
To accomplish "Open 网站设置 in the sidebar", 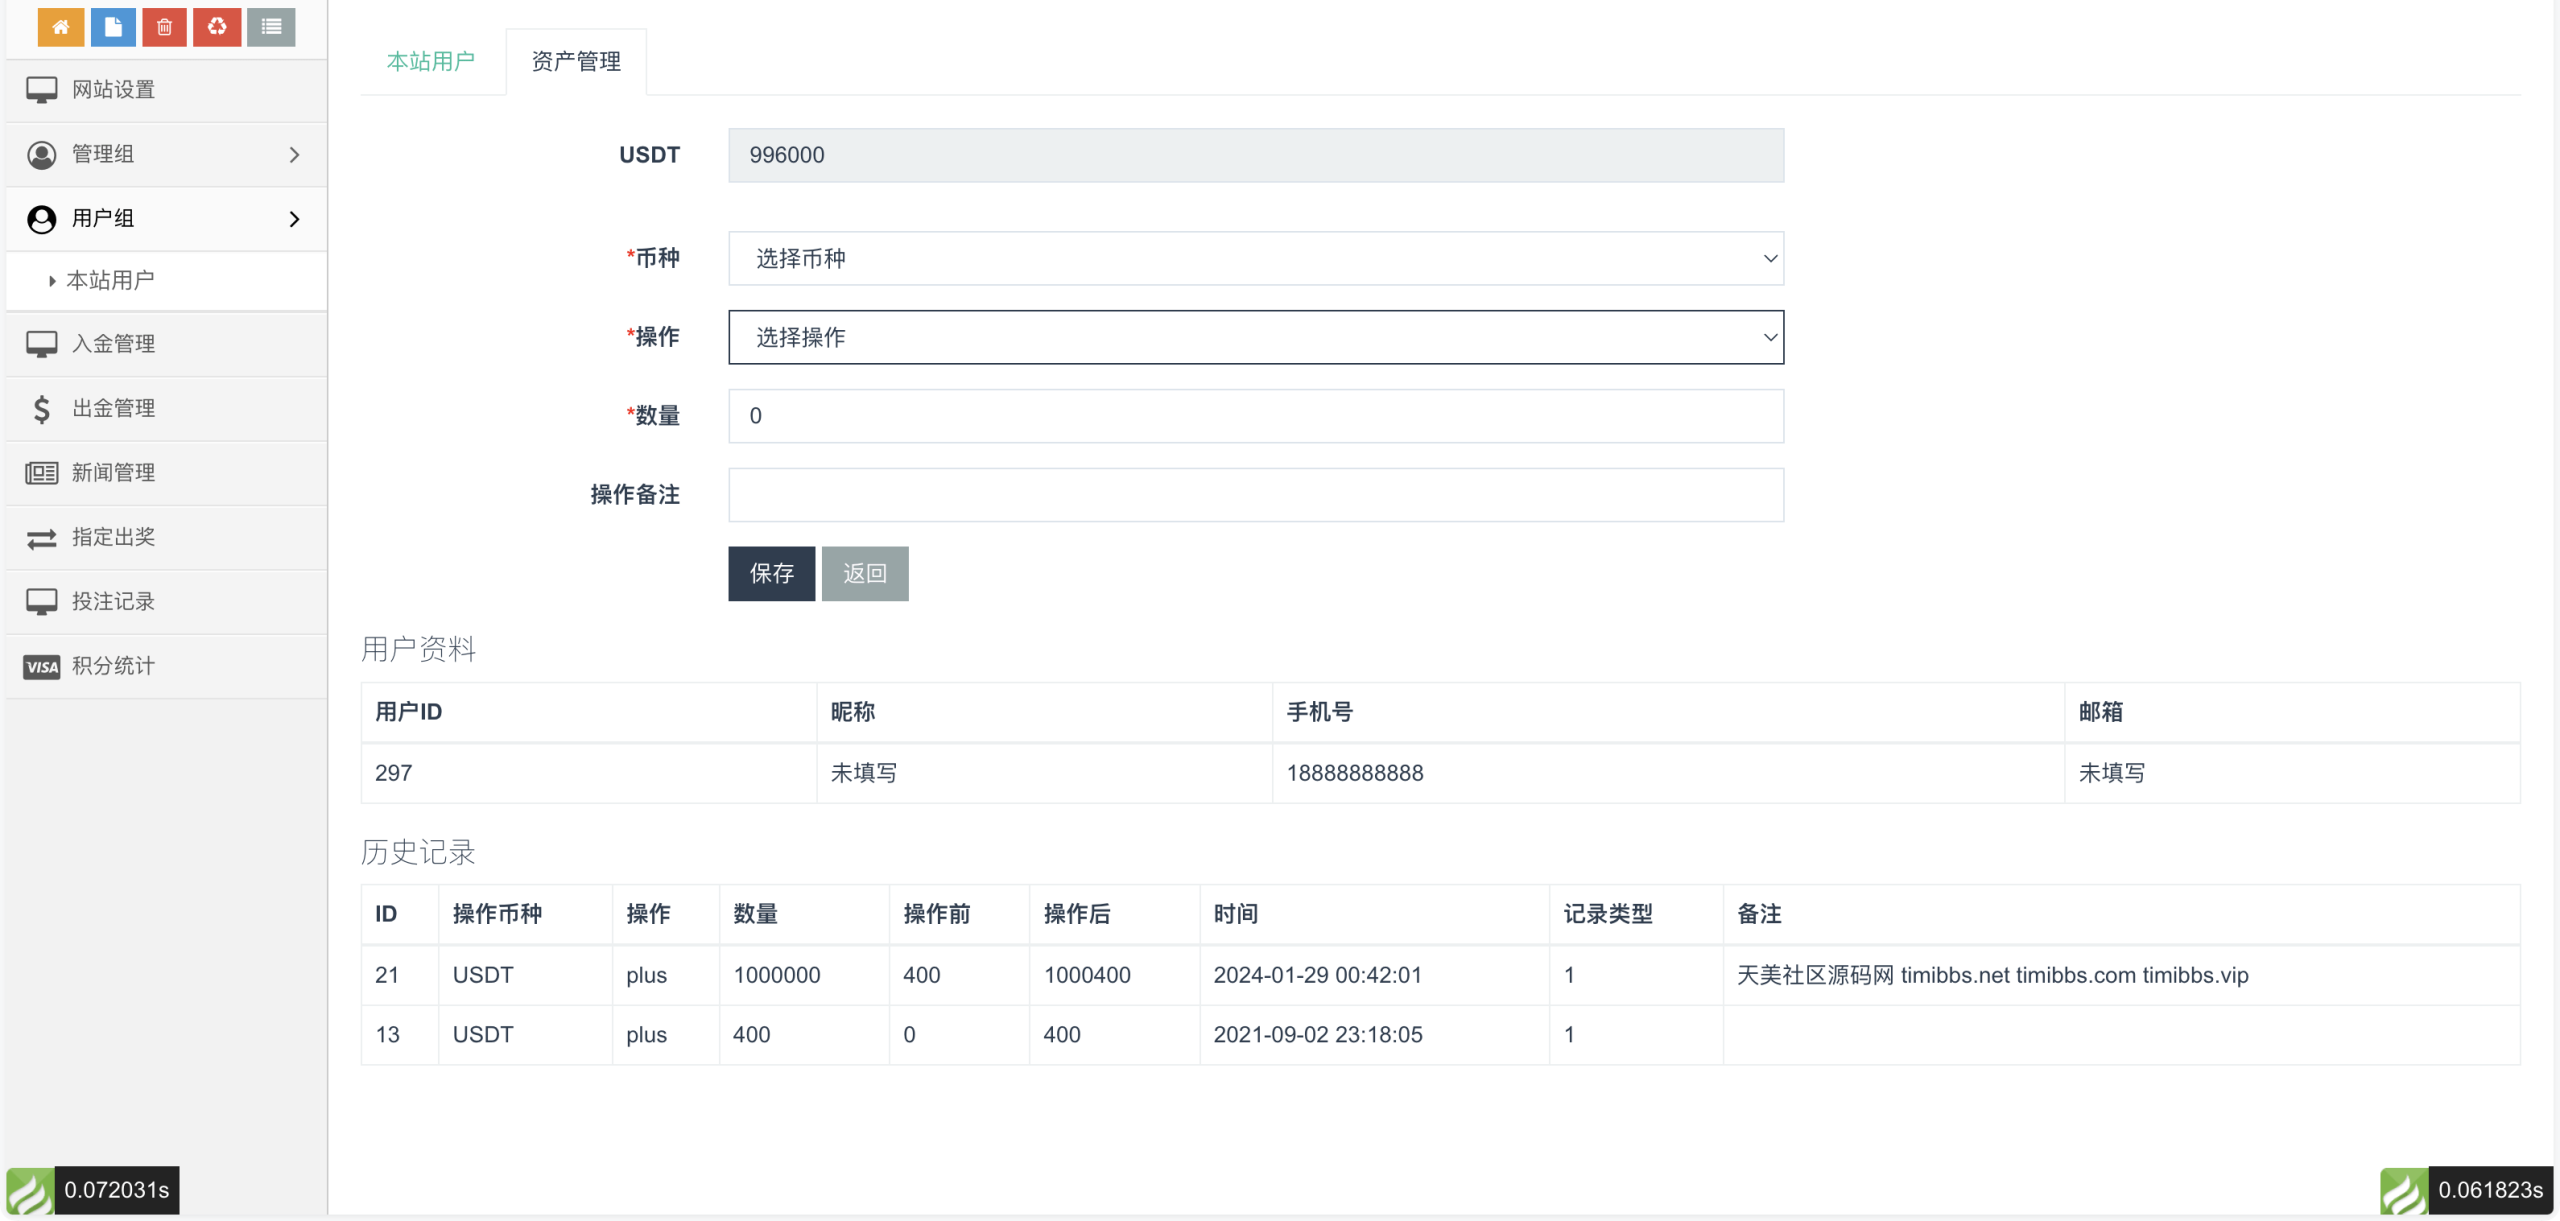I will (113, 90).
